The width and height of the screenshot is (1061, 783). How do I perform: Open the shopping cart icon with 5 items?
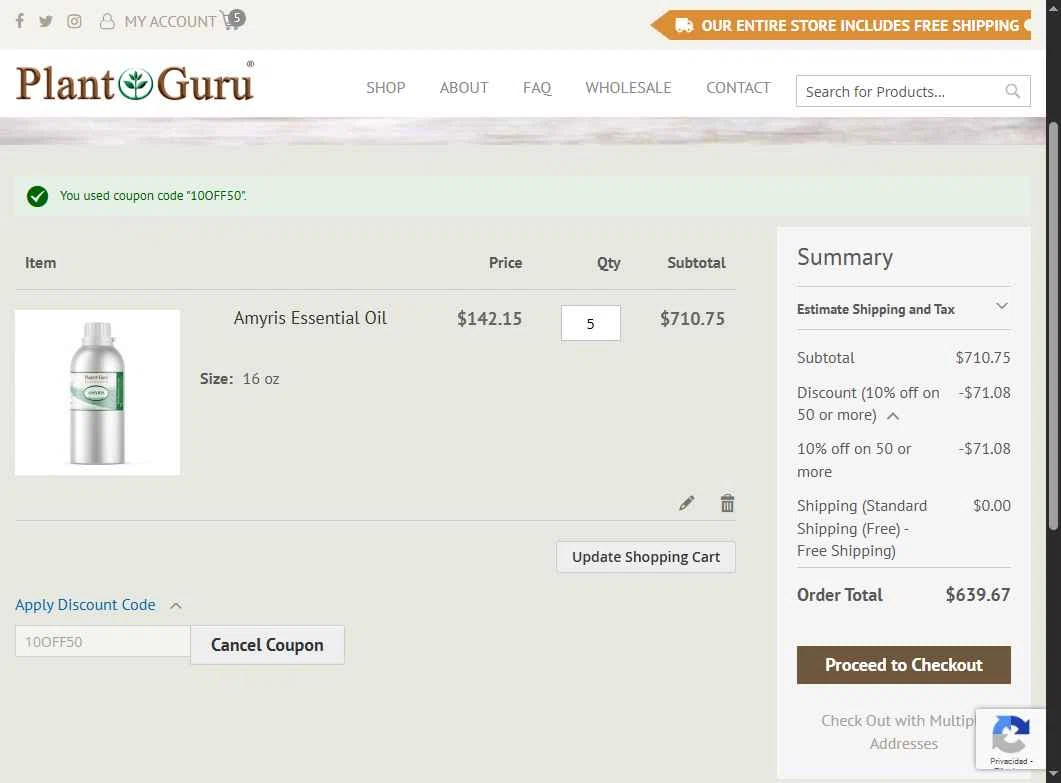[233, 20]
